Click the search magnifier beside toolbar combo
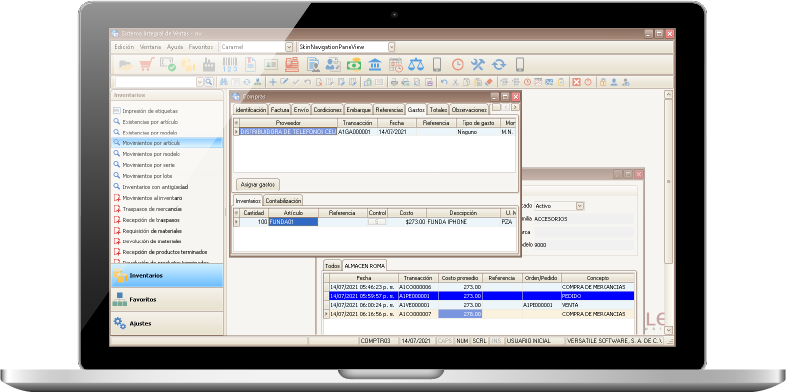786x392 pixels. pos(209,82)
